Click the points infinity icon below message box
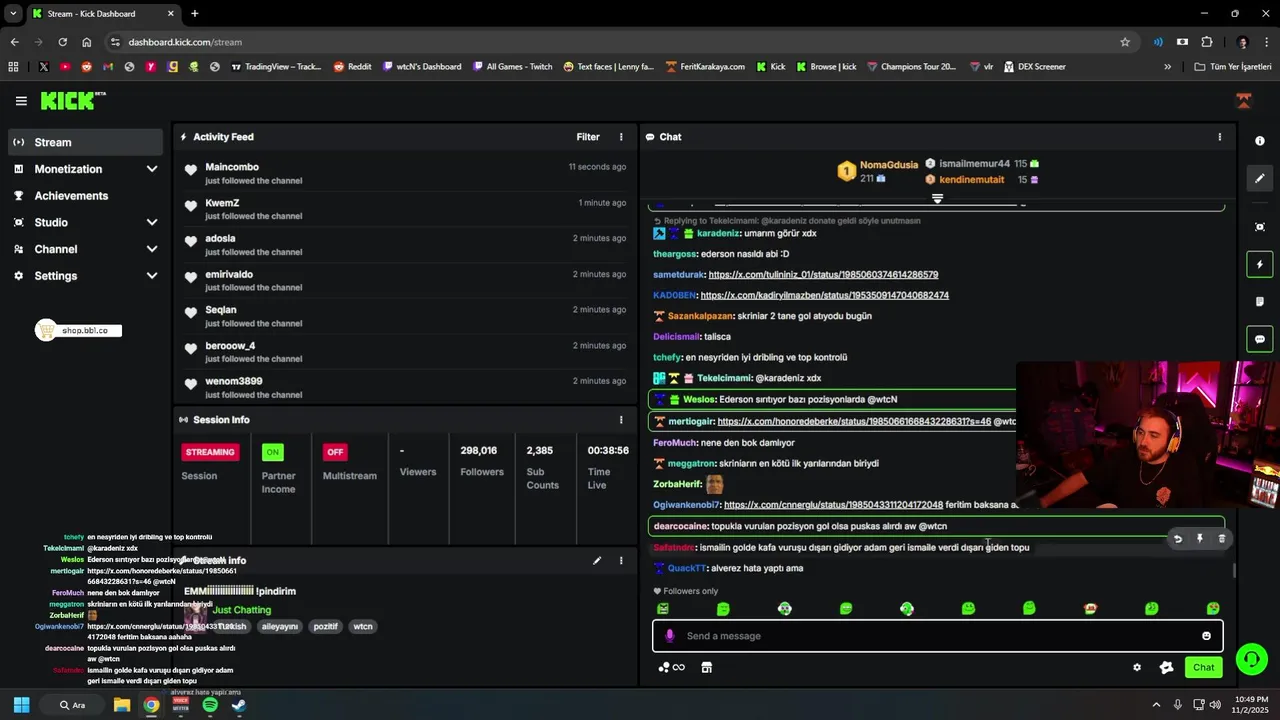 672,668
